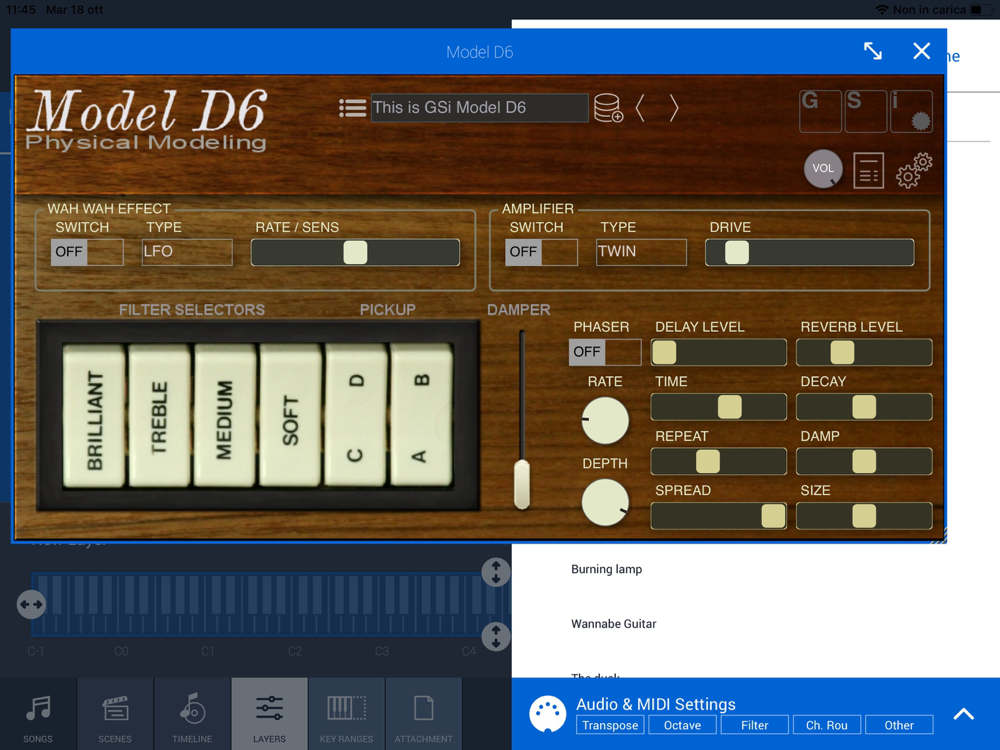Tap horizontal keyboard scroll arrows icon
This screenshot has width=1000, height=750.
(31, 604)
